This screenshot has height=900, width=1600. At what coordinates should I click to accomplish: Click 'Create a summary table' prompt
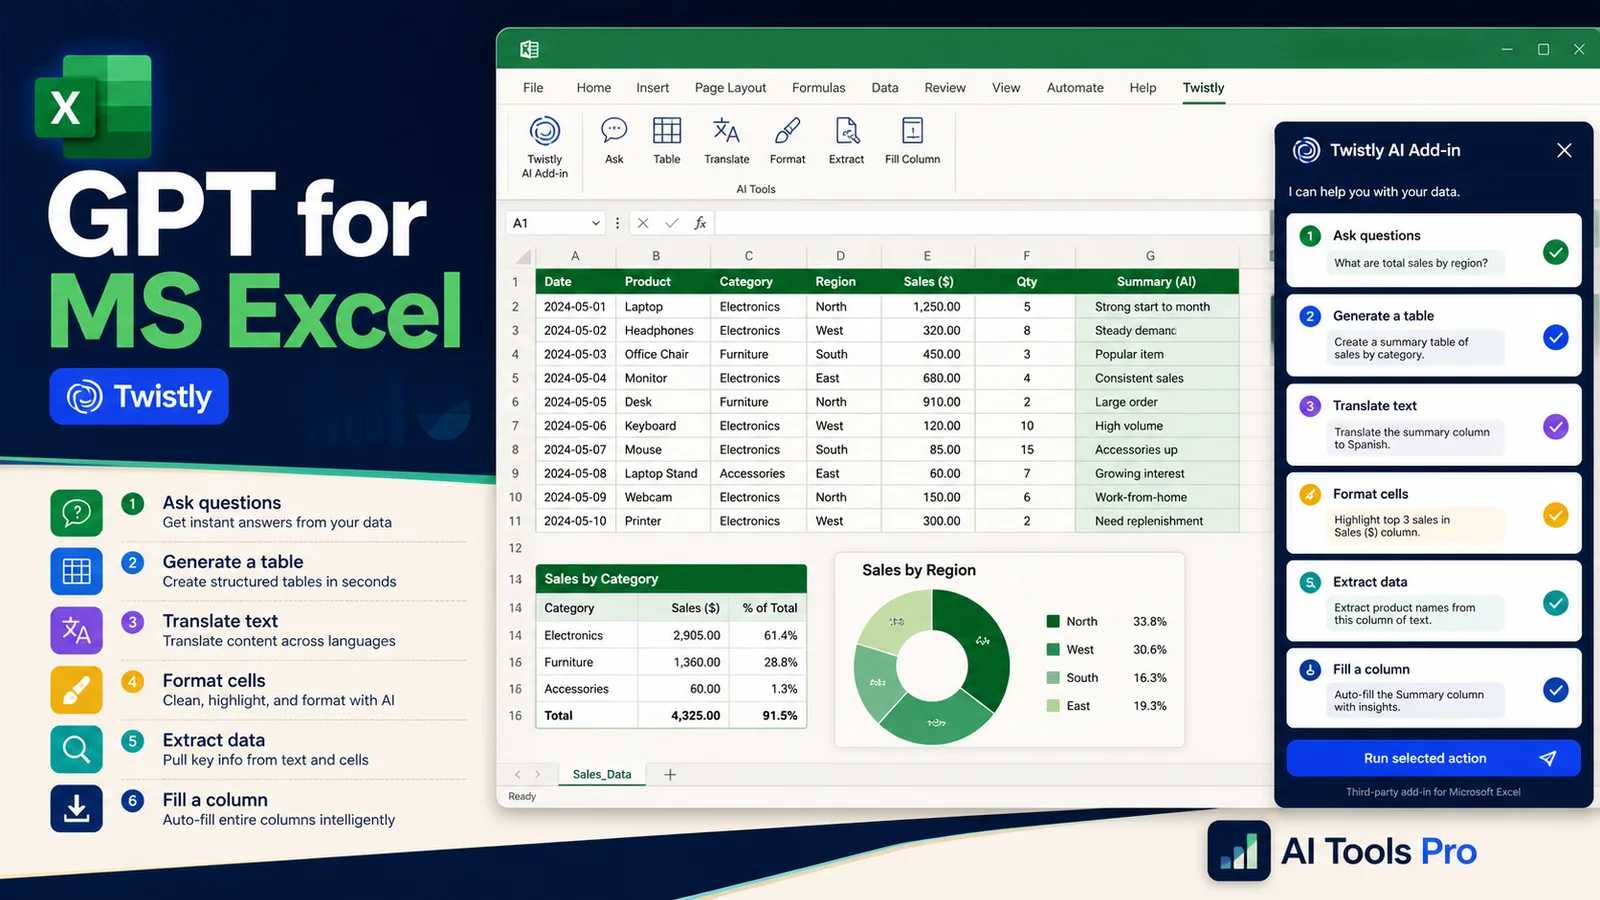(x=1414, y=348)
